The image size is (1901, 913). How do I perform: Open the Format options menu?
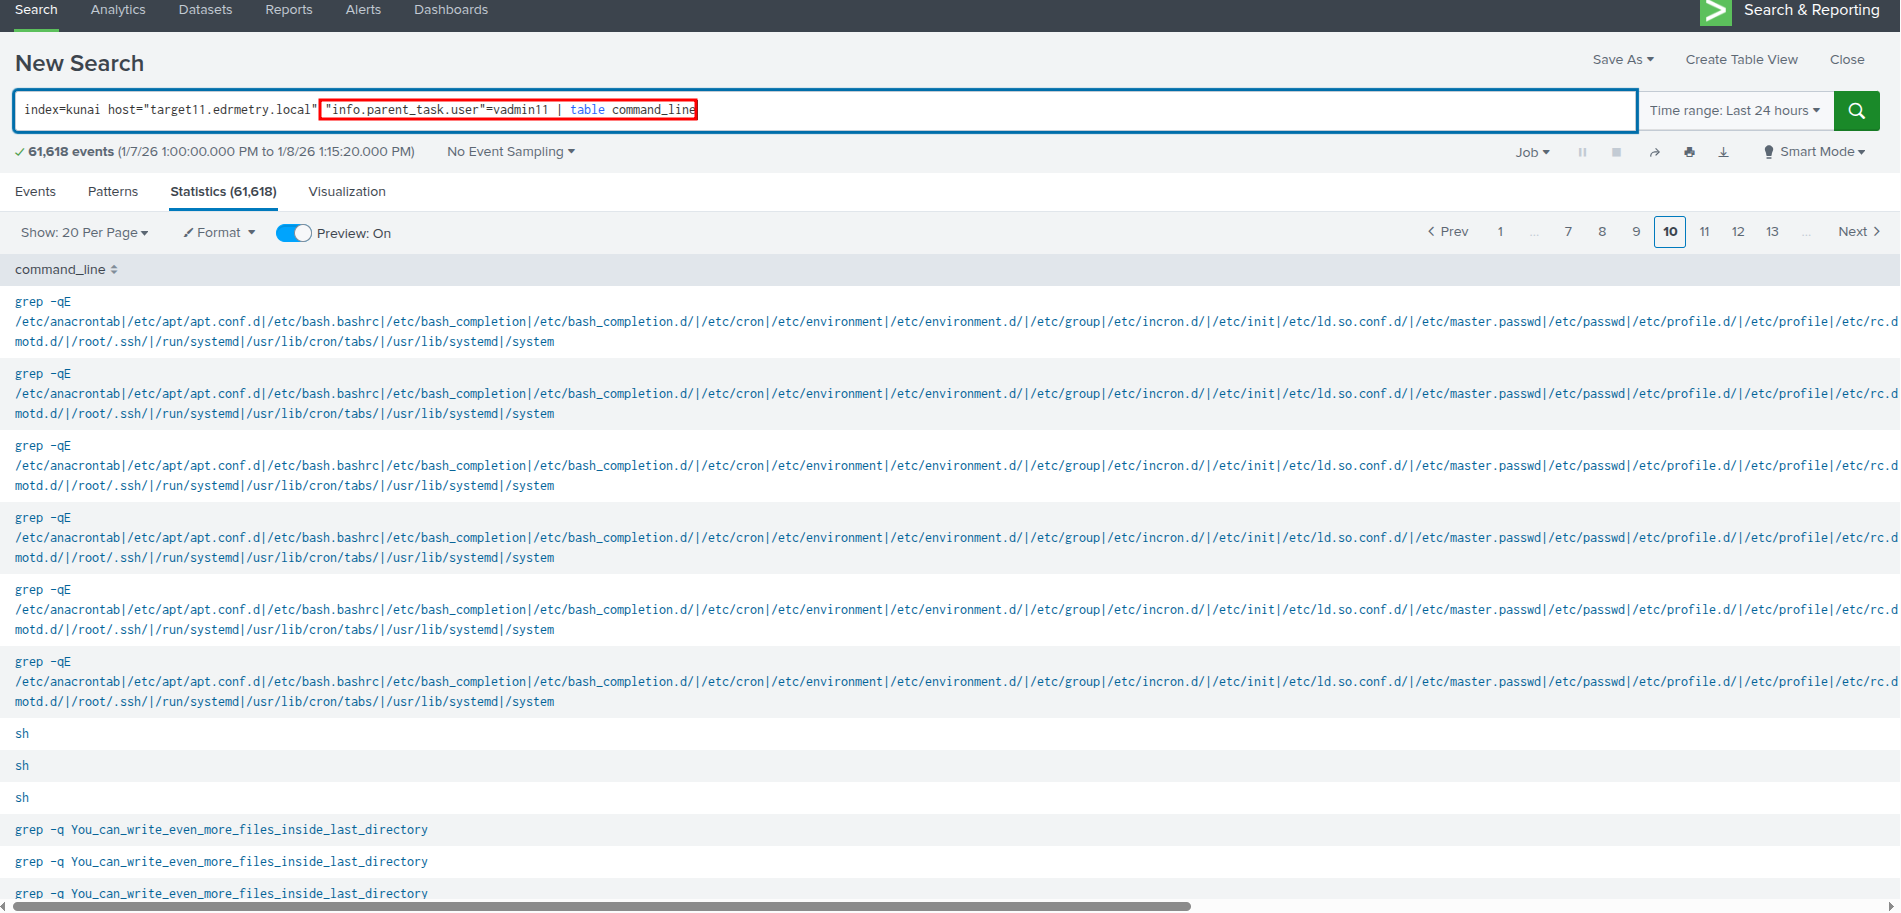tap(219, 233)
